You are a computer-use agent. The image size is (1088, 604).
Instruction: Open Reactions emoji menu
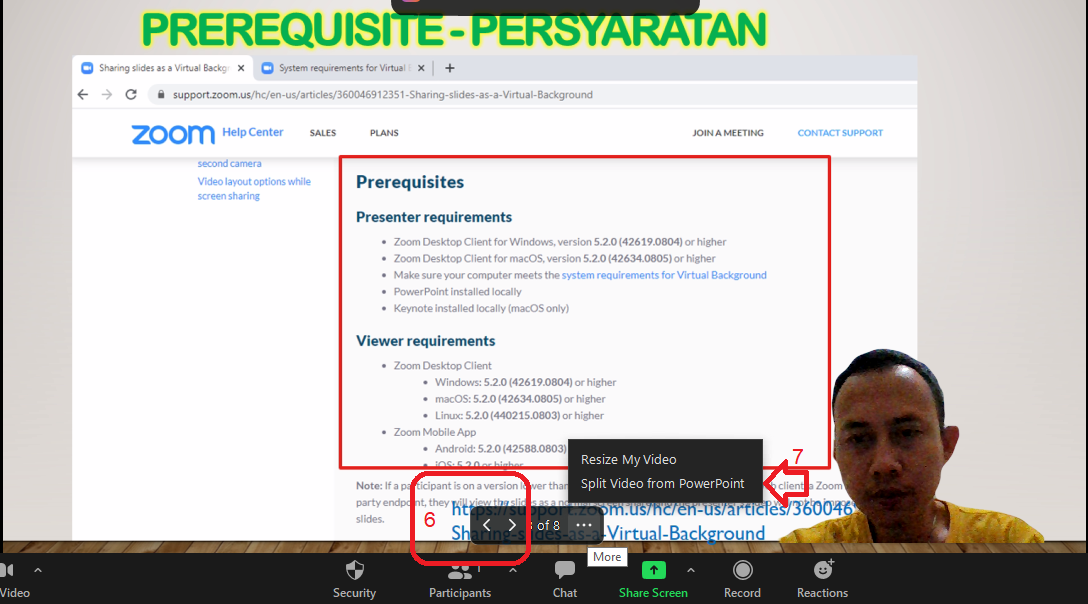[x=822, y=579]
